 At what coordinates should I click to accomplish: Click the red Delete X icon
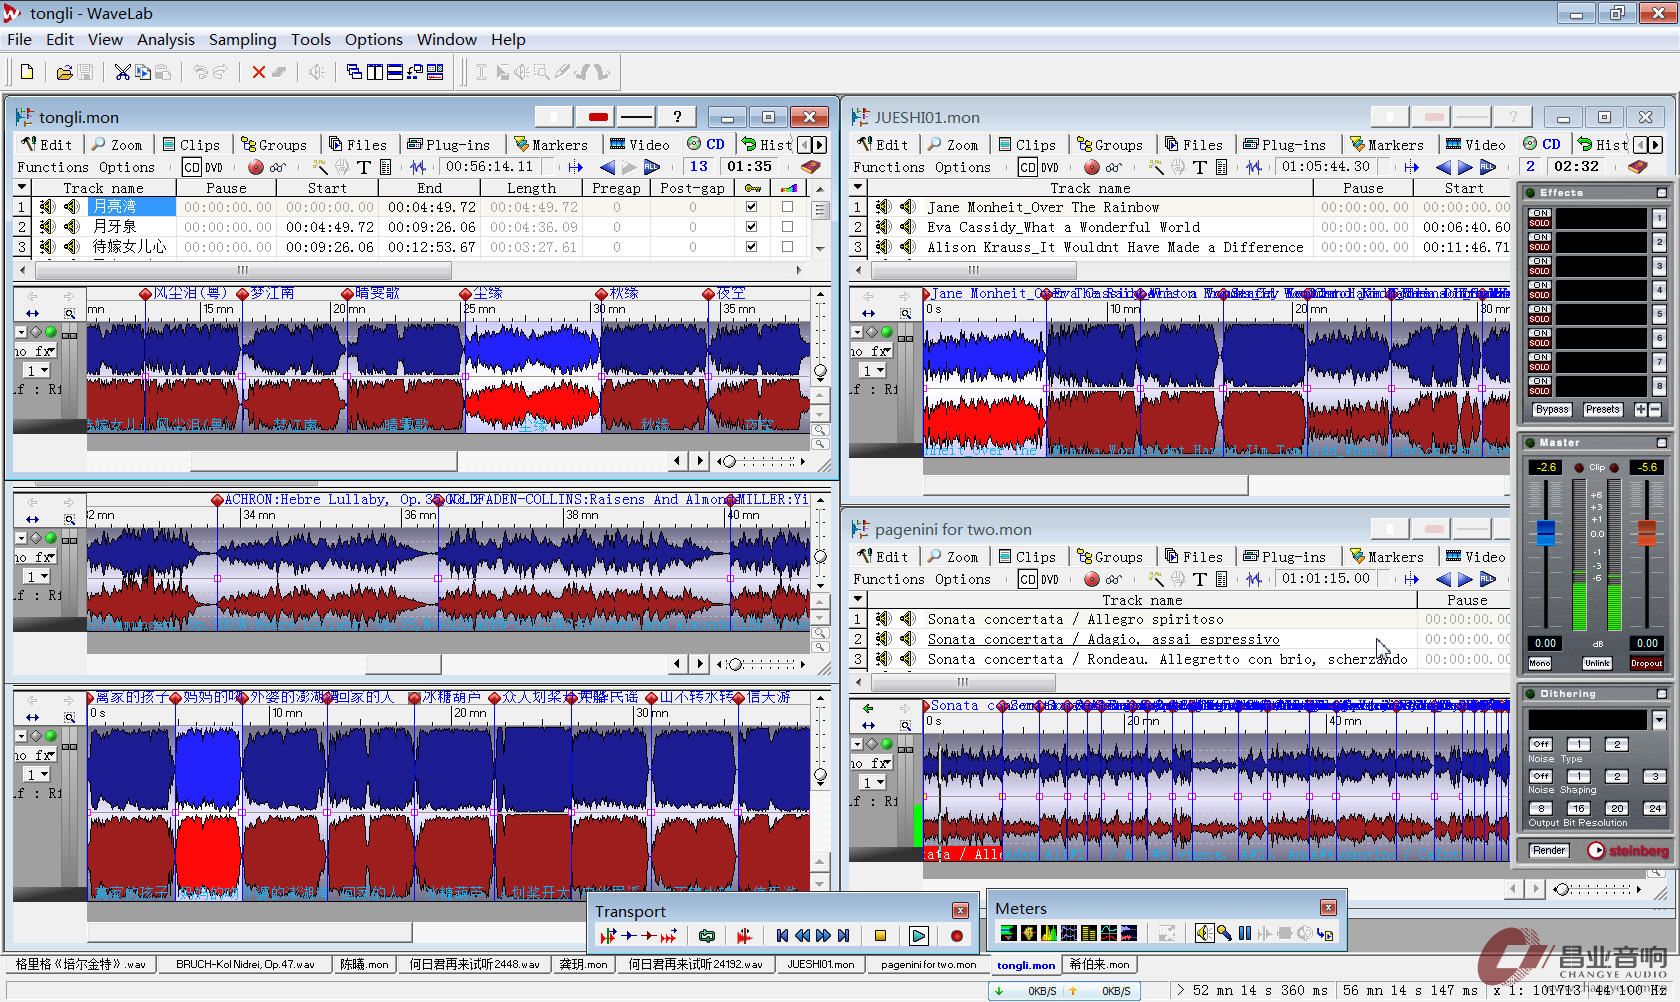click(x=258, y=72)
